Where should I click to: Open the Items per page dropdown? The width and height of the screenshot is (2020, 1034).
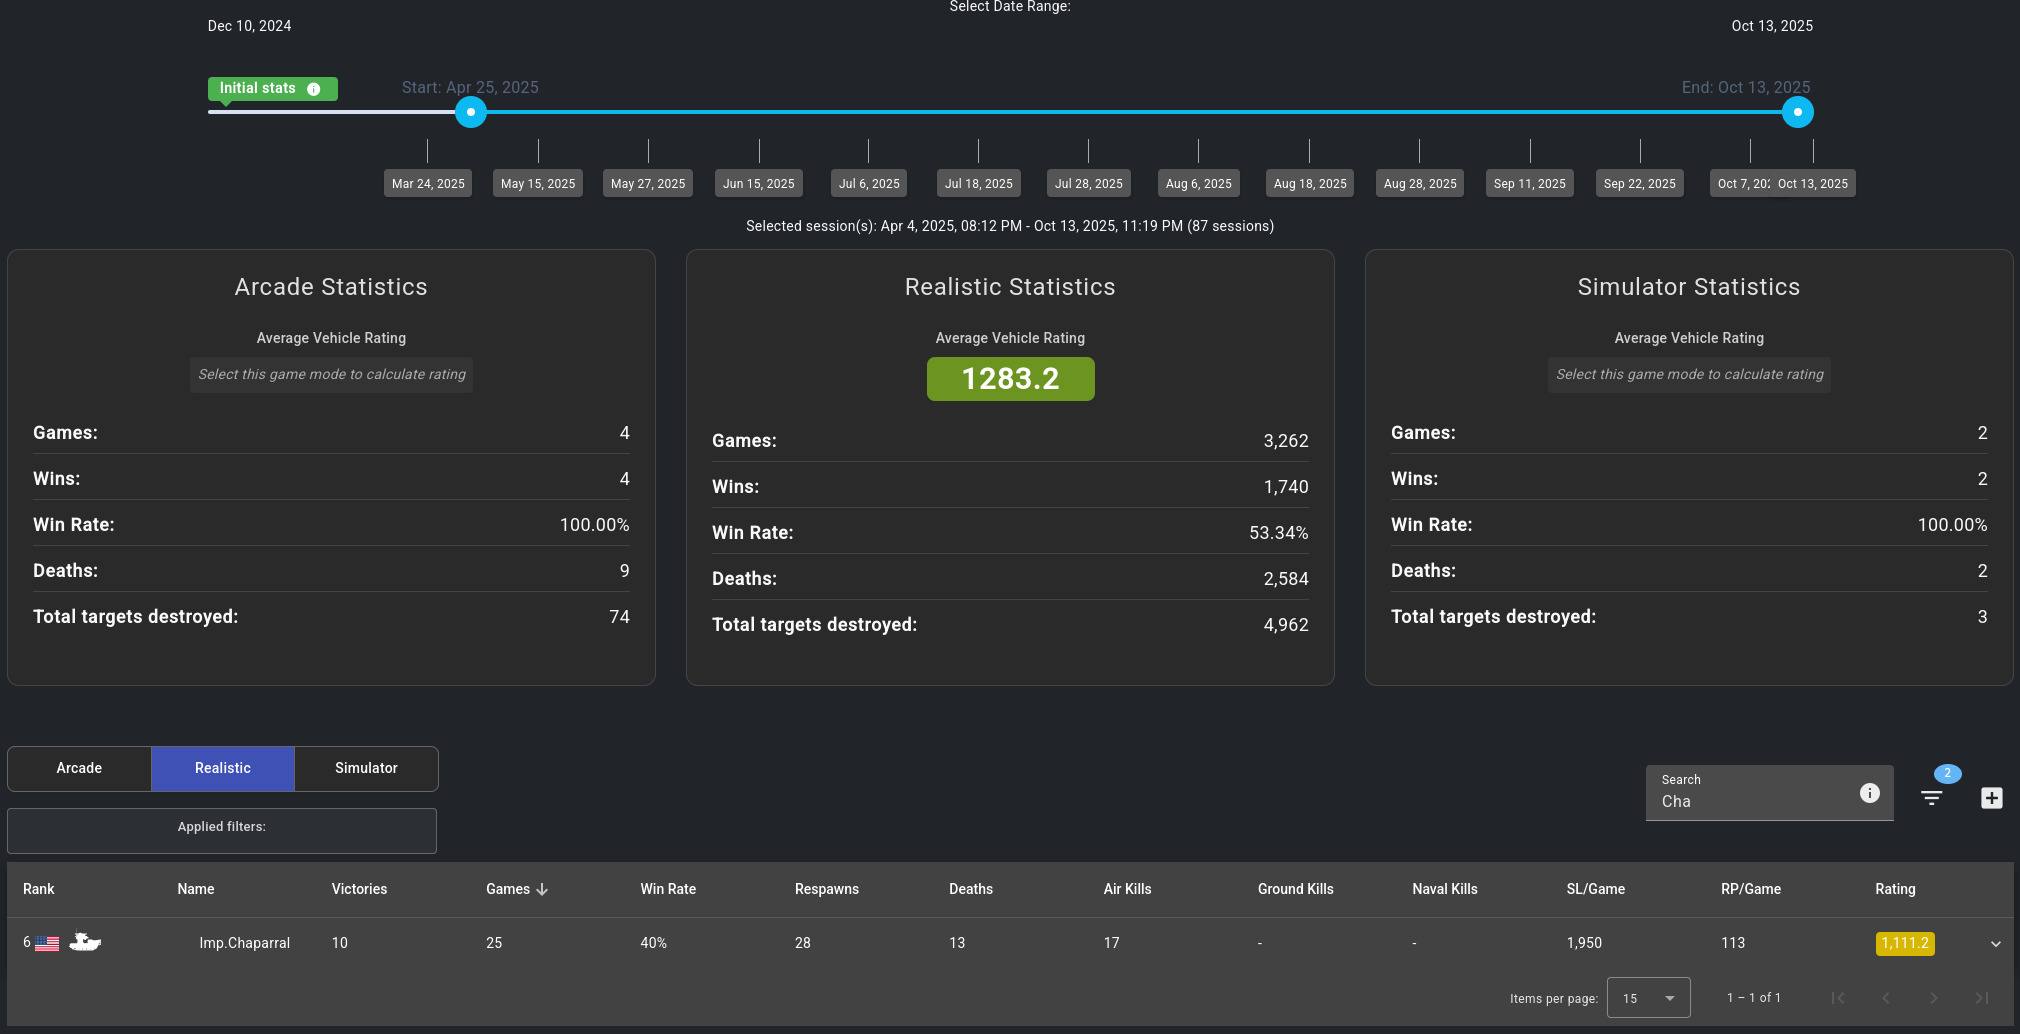pyautogui.click(x=1648, y=998)
